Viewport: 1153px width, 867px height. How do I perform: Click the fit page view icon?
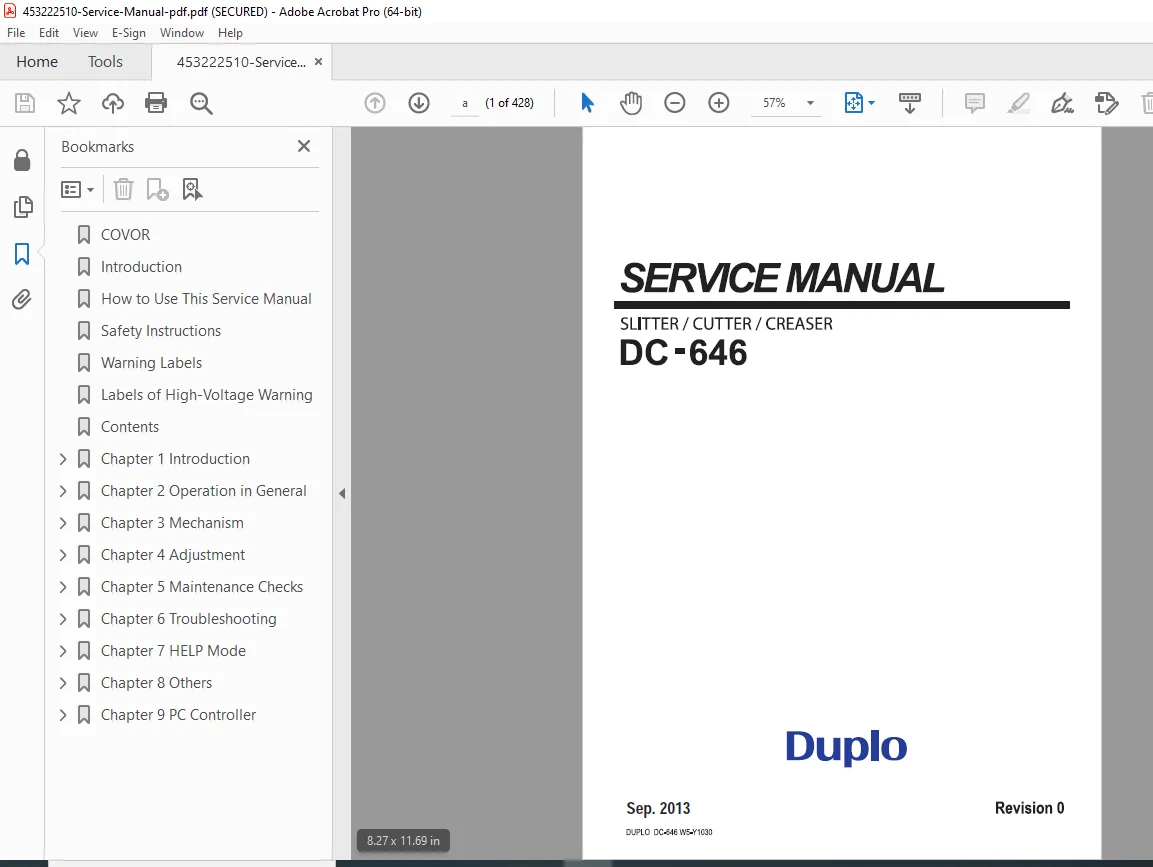point(854,103)
